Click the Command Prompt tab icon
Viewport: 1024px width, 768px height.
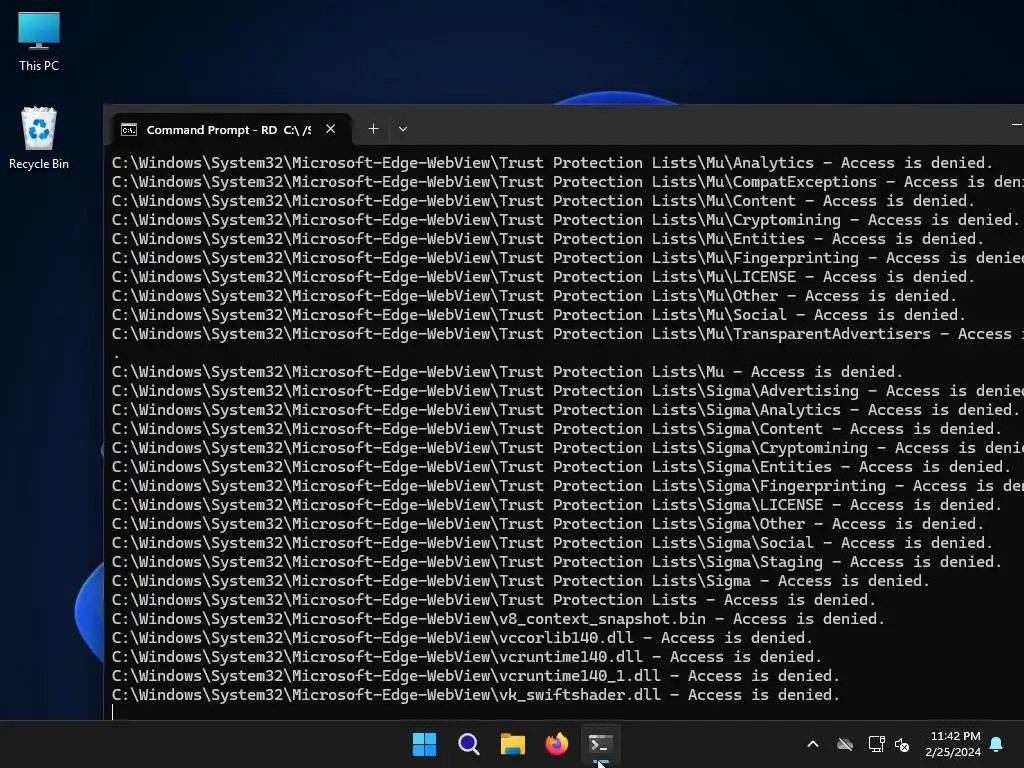tap(129, 129)
